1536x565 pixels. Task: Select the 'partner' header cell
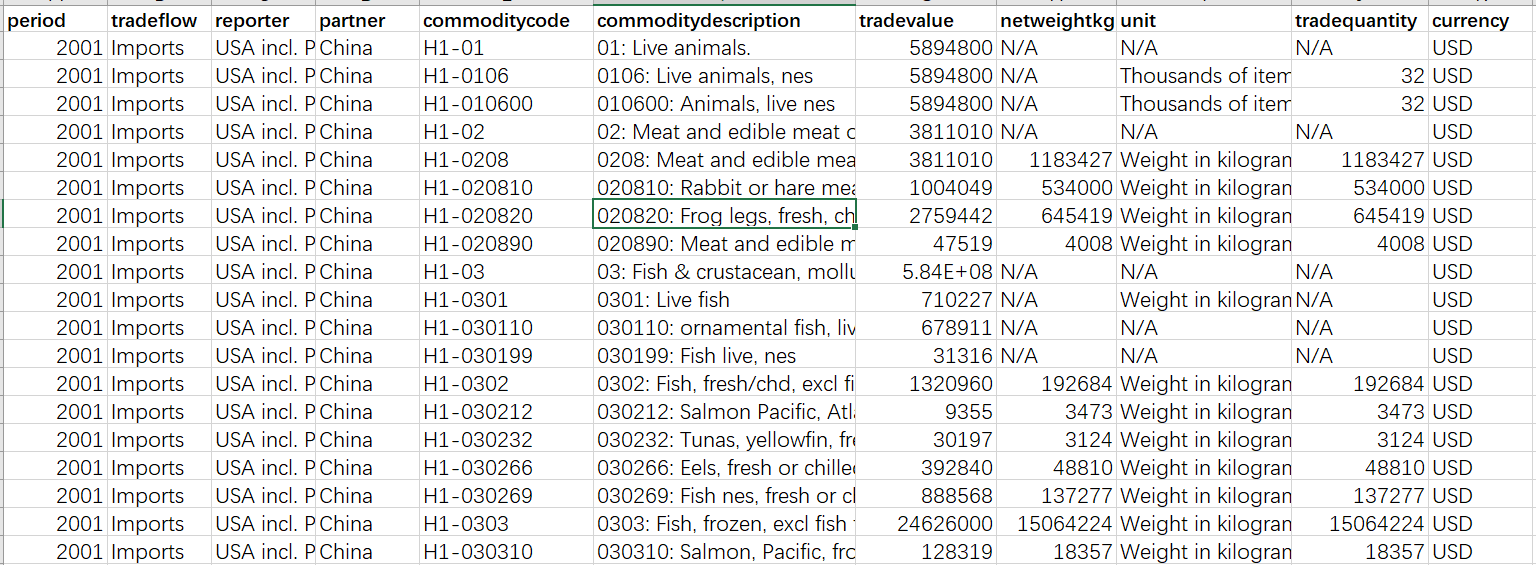point(367,21)
